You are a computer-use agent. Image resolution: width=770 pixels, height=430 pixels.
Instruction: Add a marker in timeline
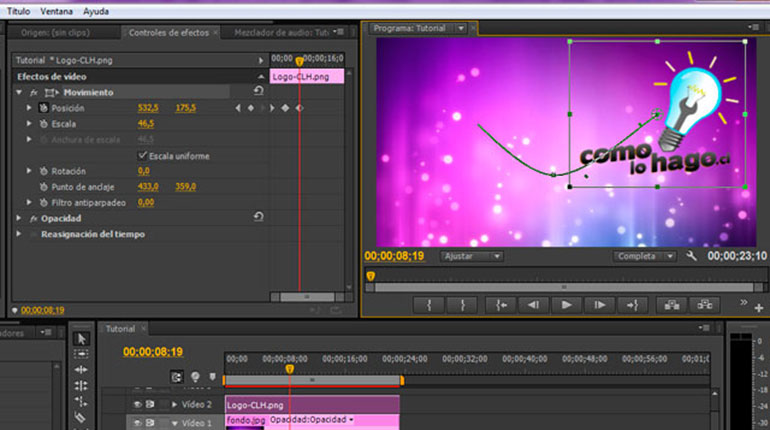pyautogui.click(x=212, y=376)
